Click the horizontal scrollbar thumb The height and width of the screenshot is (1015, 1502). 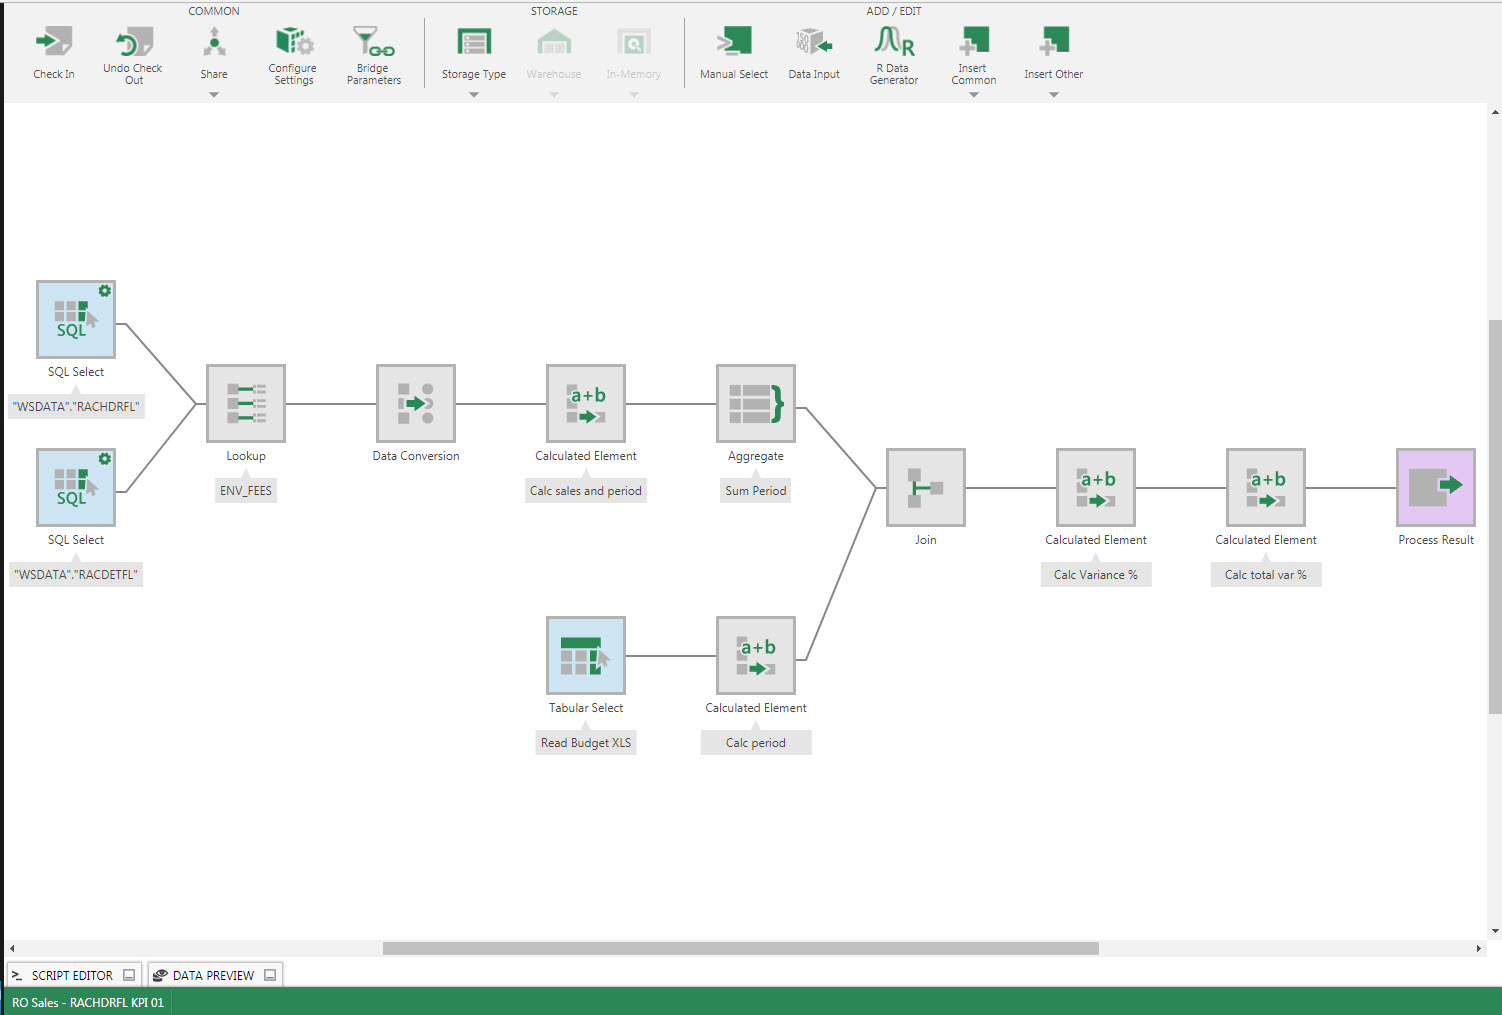click(x=740, y=948)
